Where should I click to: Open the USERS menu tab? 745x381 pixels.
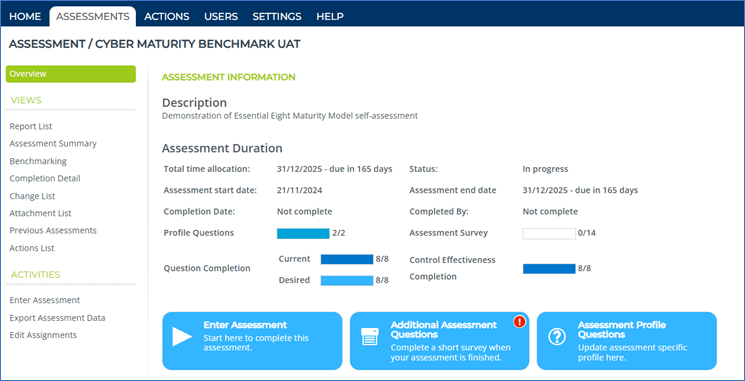click(221, 16)
